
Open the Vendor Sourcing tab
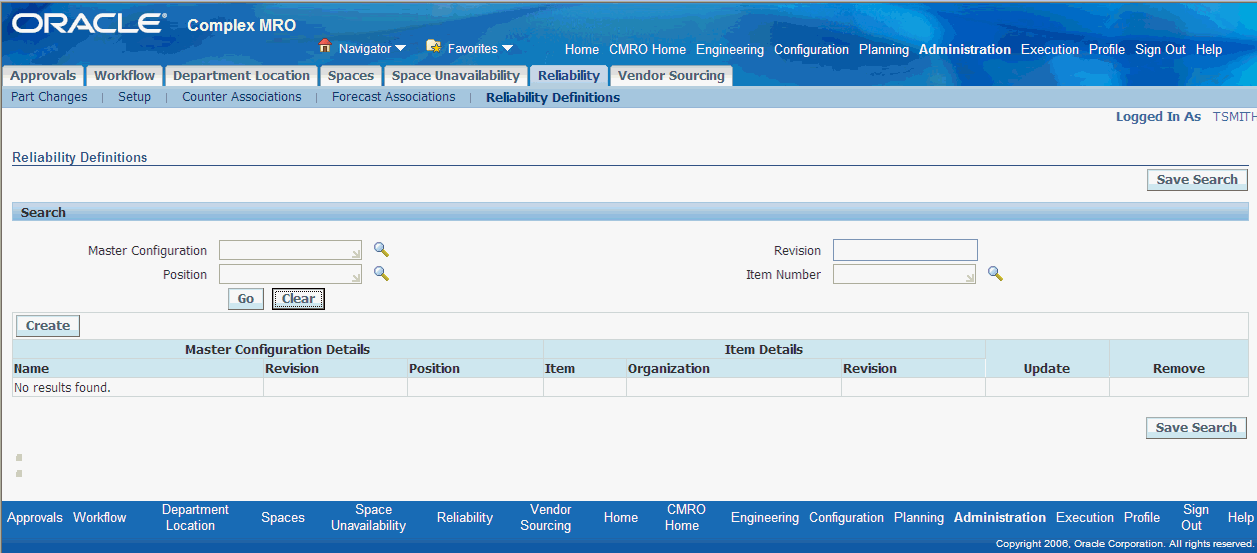pos(671,76)
